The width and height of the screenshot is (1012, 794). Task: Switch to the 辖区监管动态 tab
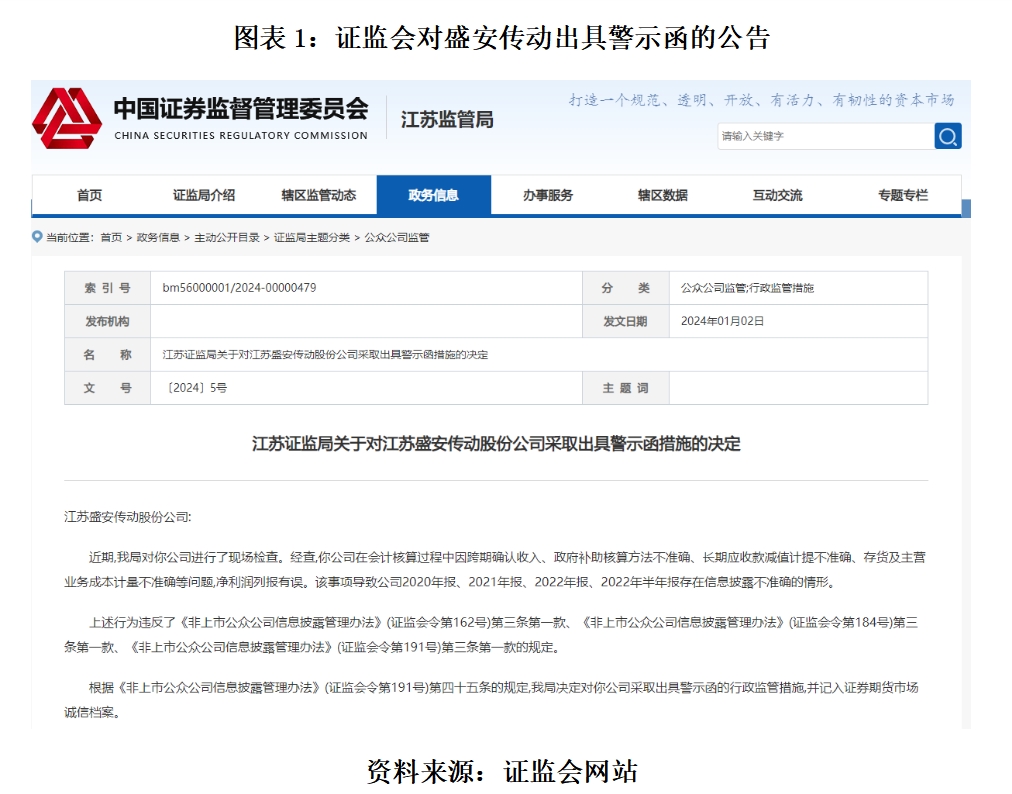pyautogui.click(x=319, y=195)
